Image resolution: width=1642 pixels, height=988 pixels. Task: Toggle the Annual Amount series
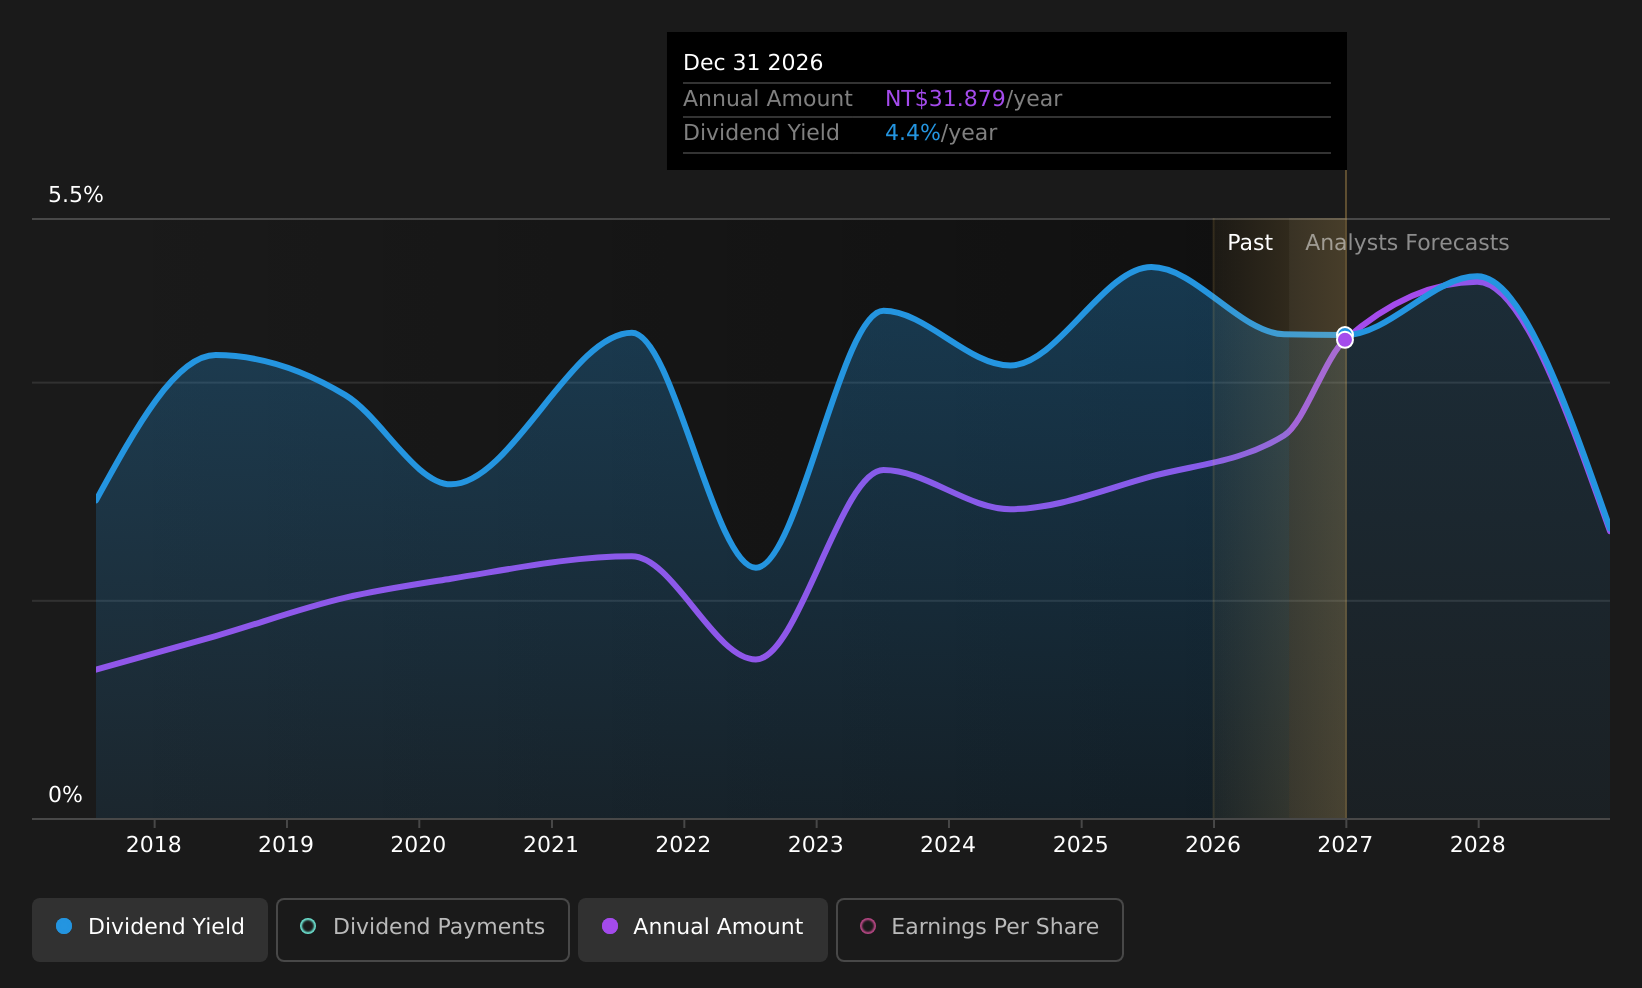pos(703,929)
